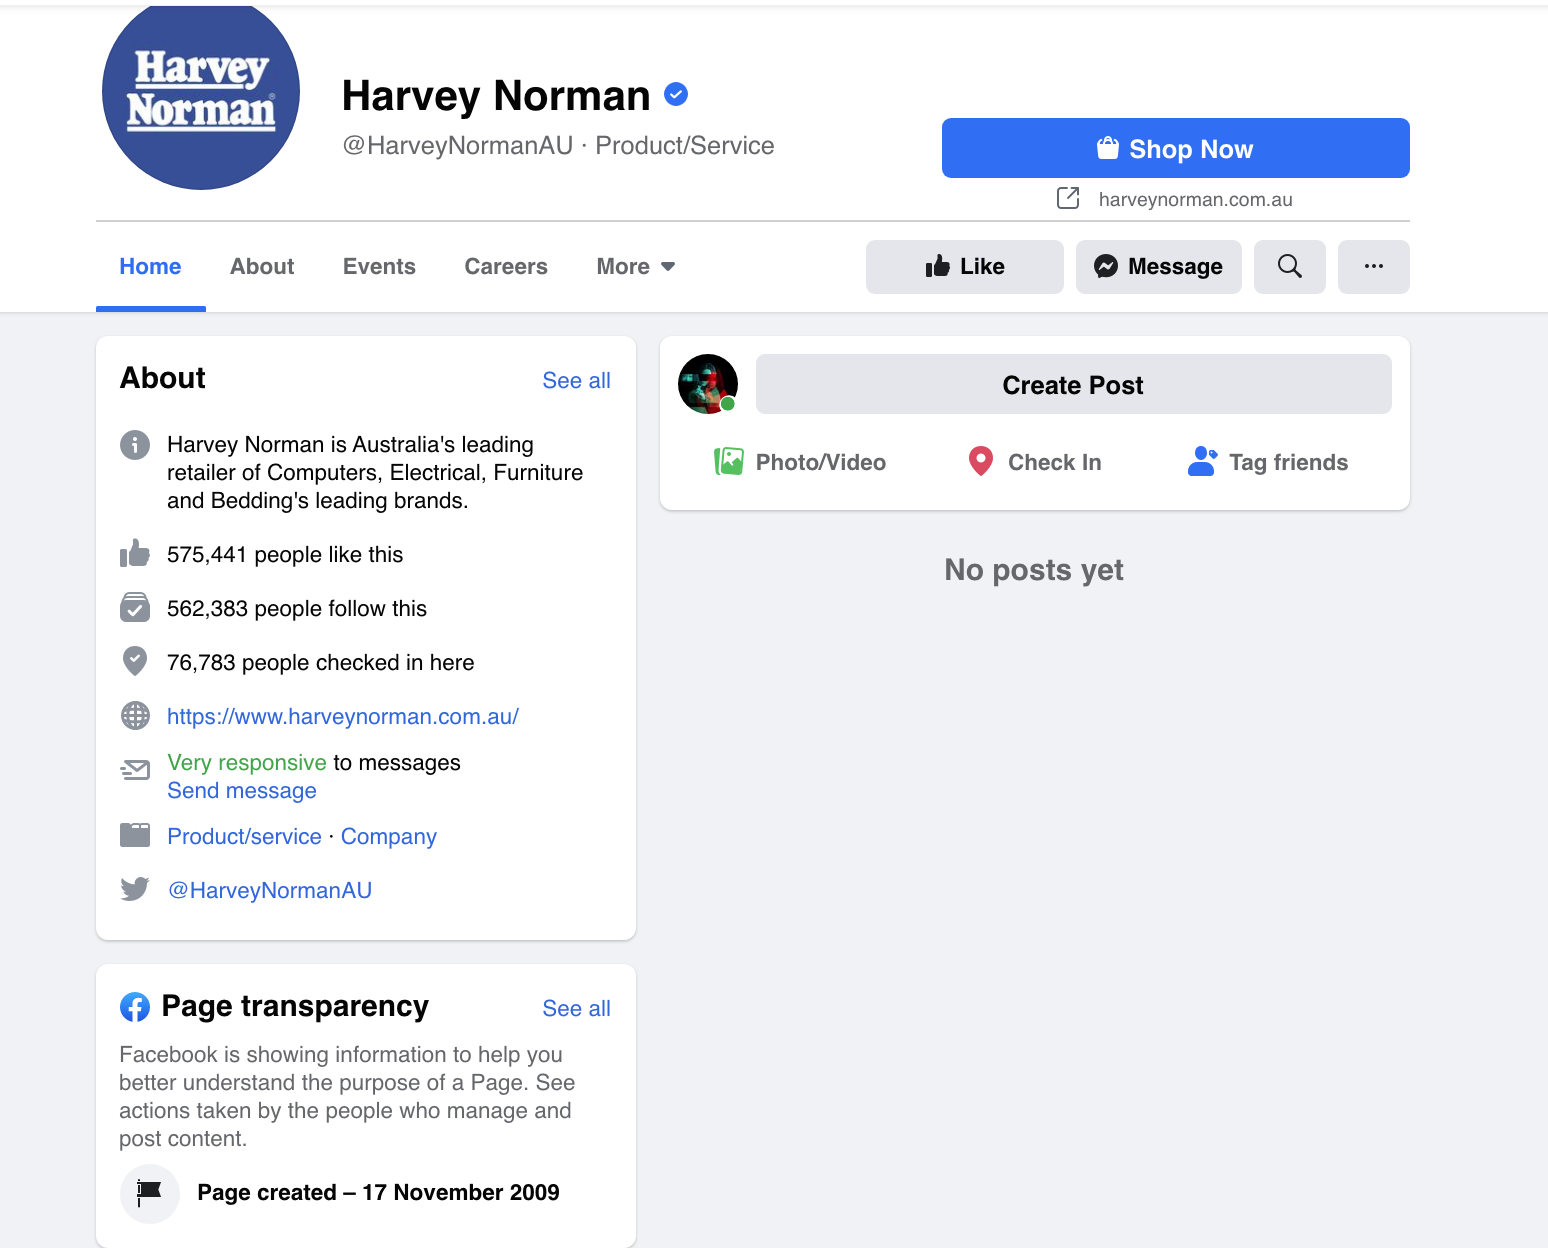Add a Photo/Video to post
Screen dimensions: 1548x1248
tap(800, 462)
